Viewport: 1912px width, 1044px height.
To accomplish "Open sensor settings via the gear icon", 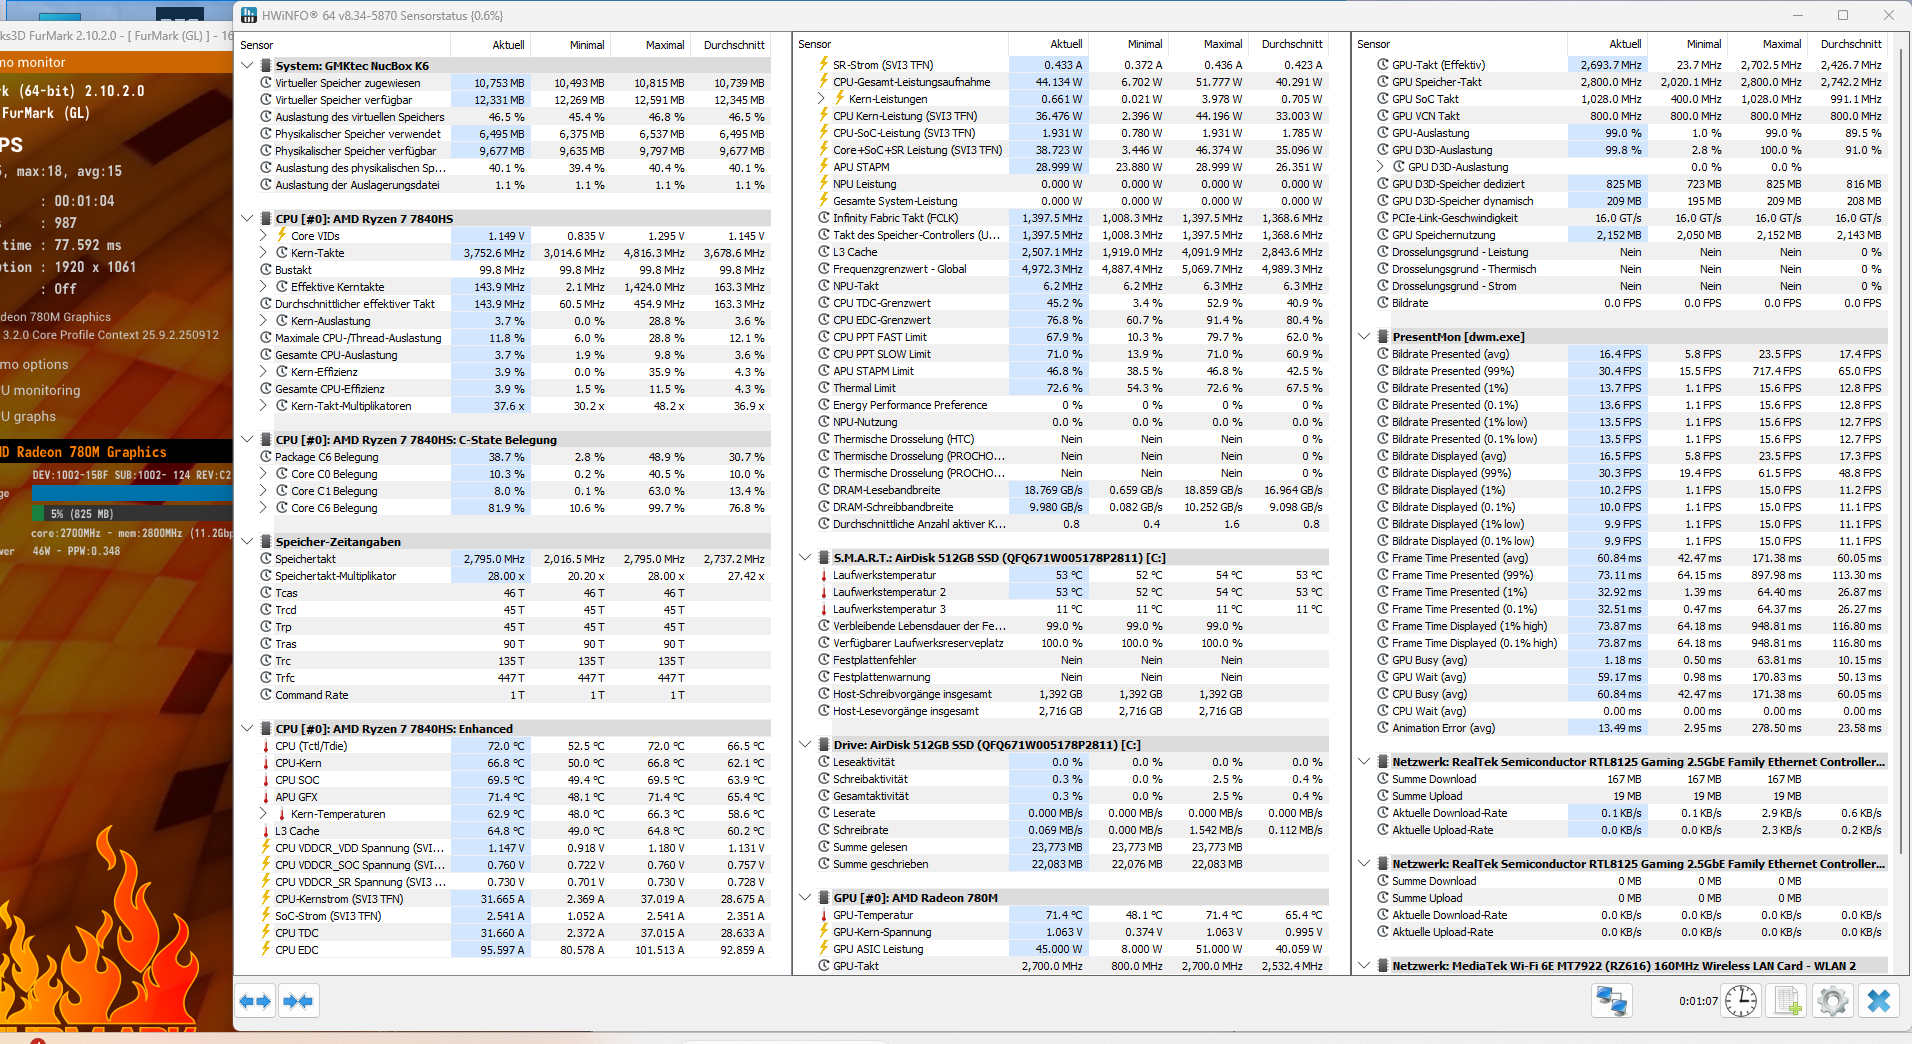I will click(x=1833, y=1001).
